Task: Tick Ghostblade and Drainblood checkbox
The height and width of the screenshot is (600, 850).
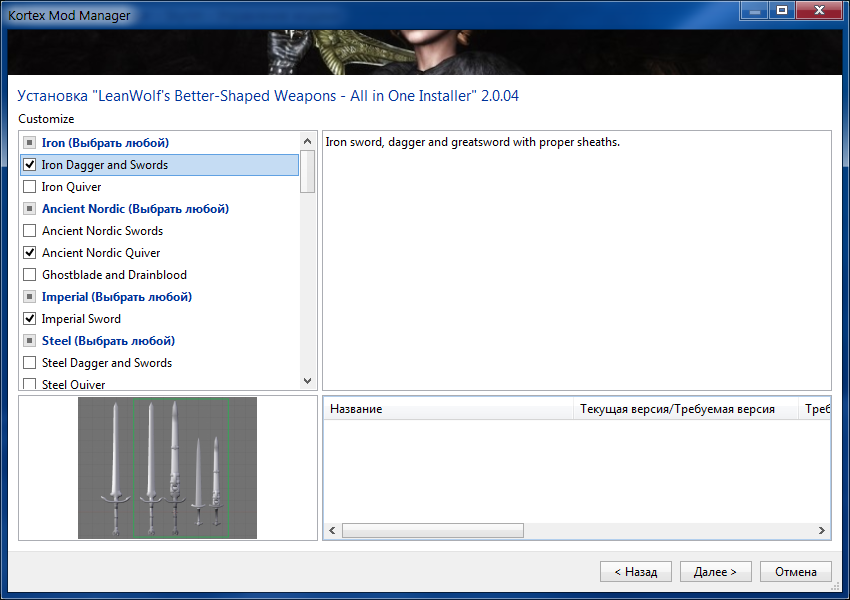Action: (x=30, y=275)
